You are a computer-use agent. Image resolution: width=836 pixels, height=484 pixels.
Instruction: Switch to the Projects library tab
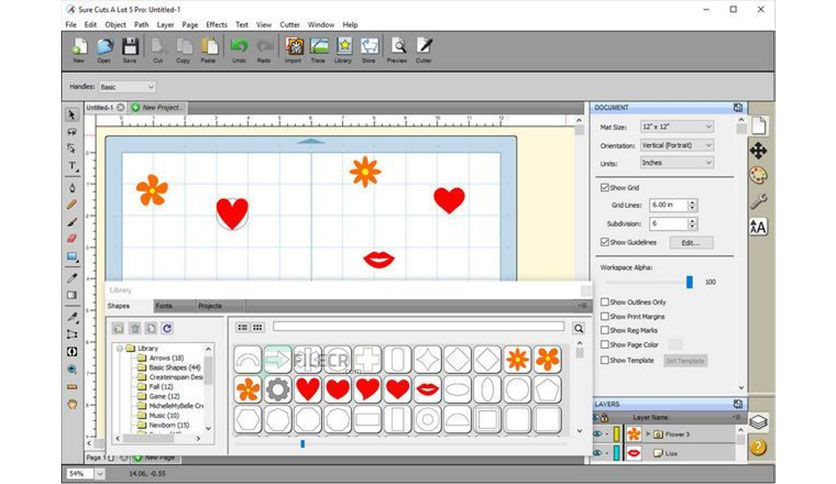point(221,306)
